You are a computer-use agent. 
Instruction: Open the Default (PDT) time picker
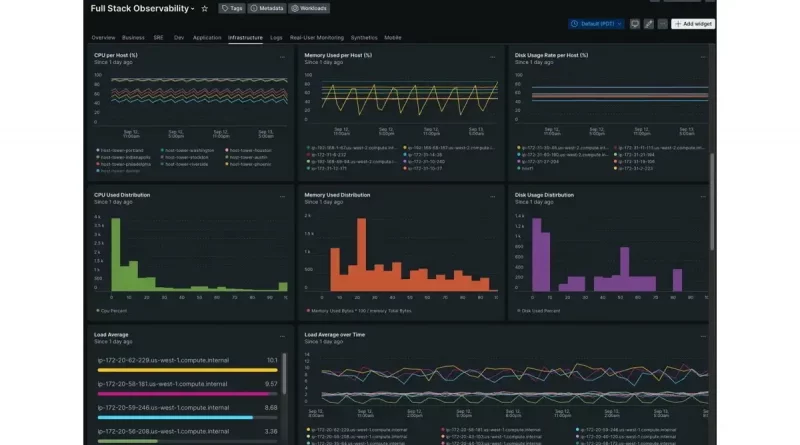[596, 24]
